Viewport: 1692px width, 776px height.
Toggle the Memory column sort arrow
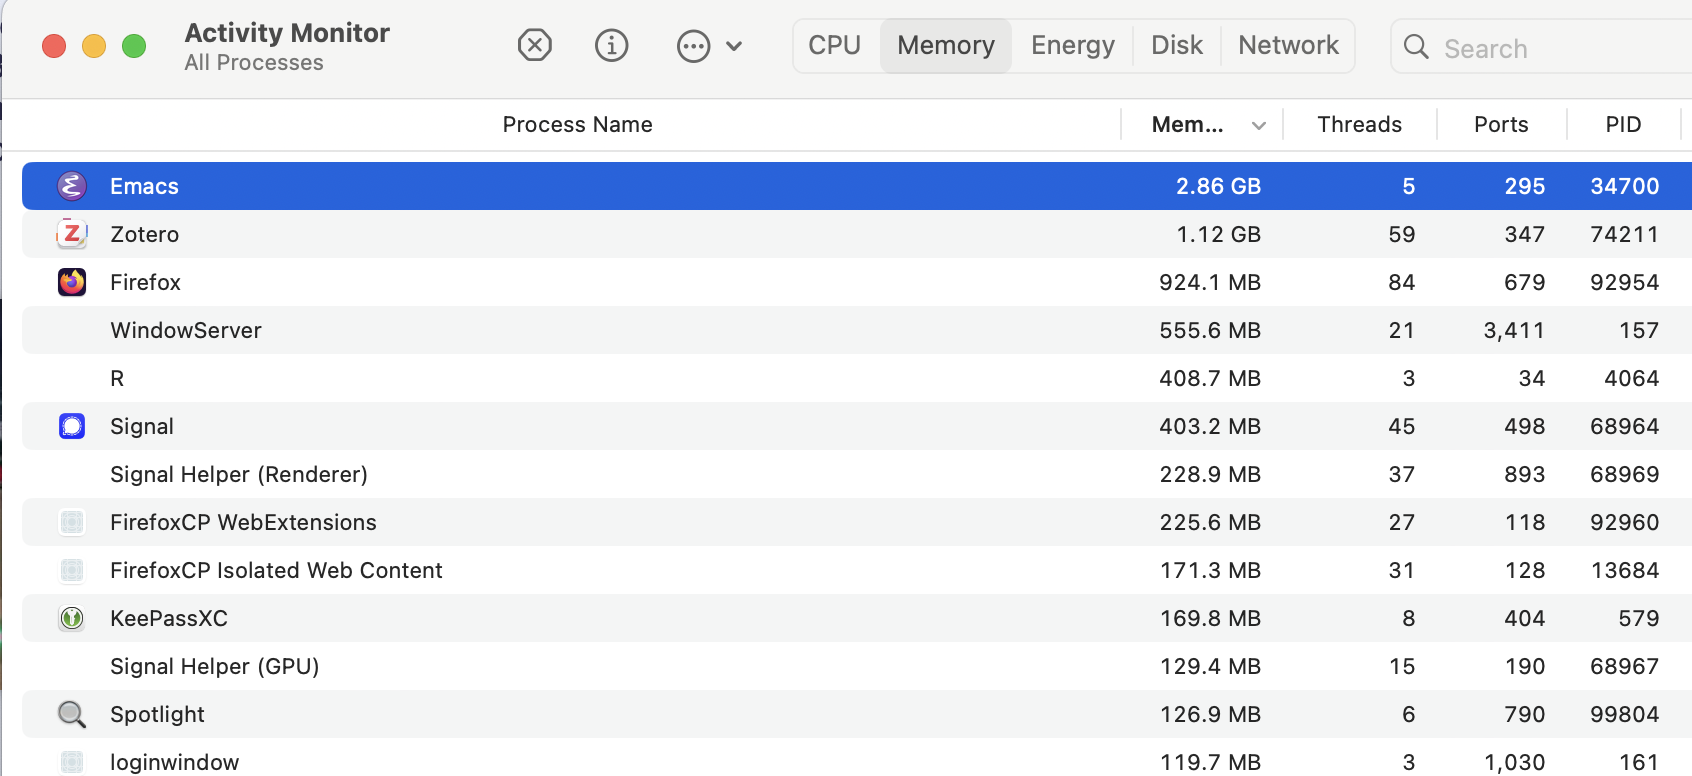(x=1259, y=125)
